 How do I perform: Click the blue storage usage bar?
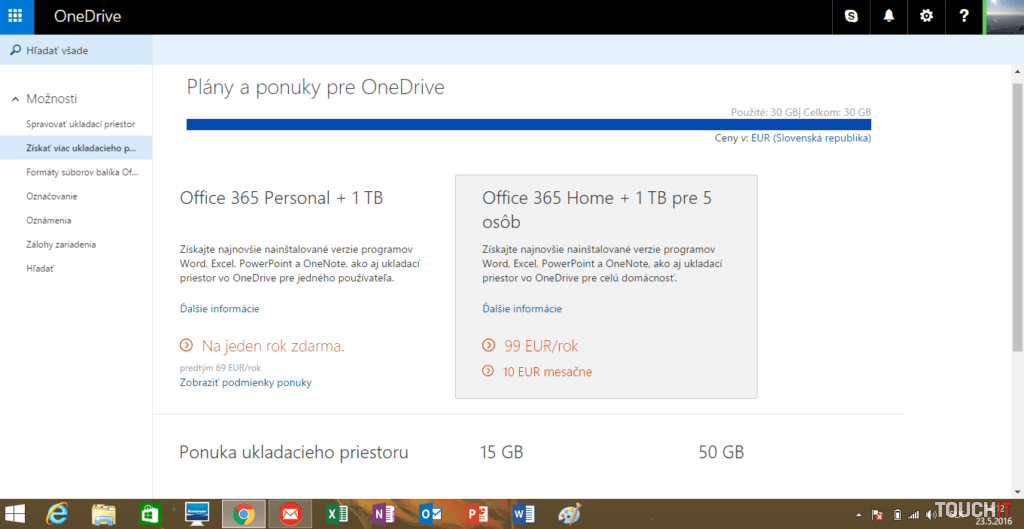click(x=528, y=125)
